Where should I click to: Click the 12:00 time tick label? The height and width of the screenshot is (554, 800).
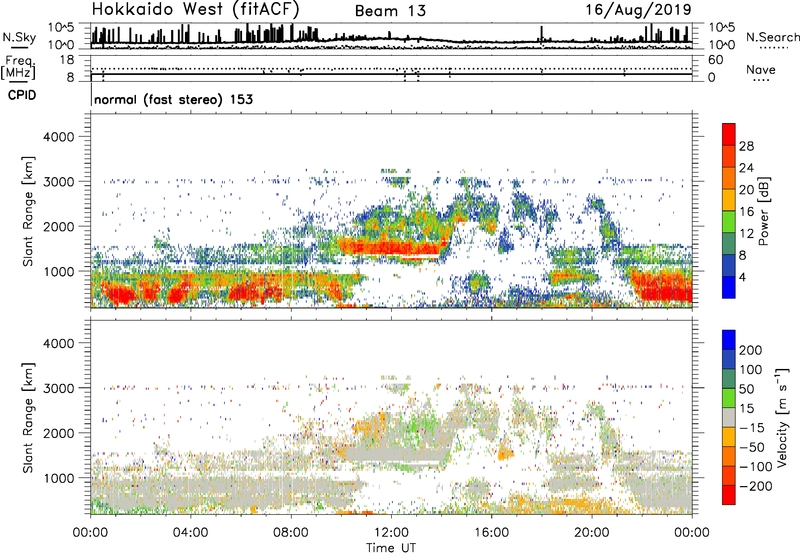(x=391, y=533)
